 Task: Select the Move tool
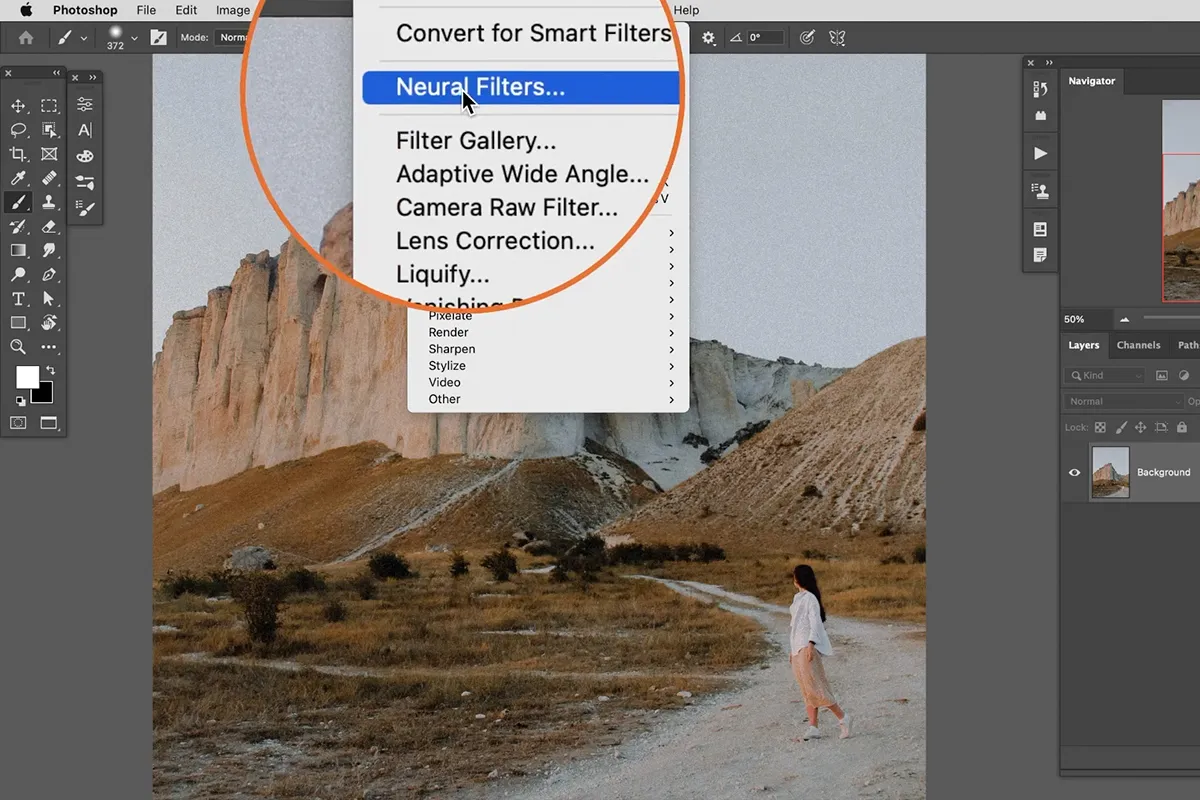[x=18, y=106]
